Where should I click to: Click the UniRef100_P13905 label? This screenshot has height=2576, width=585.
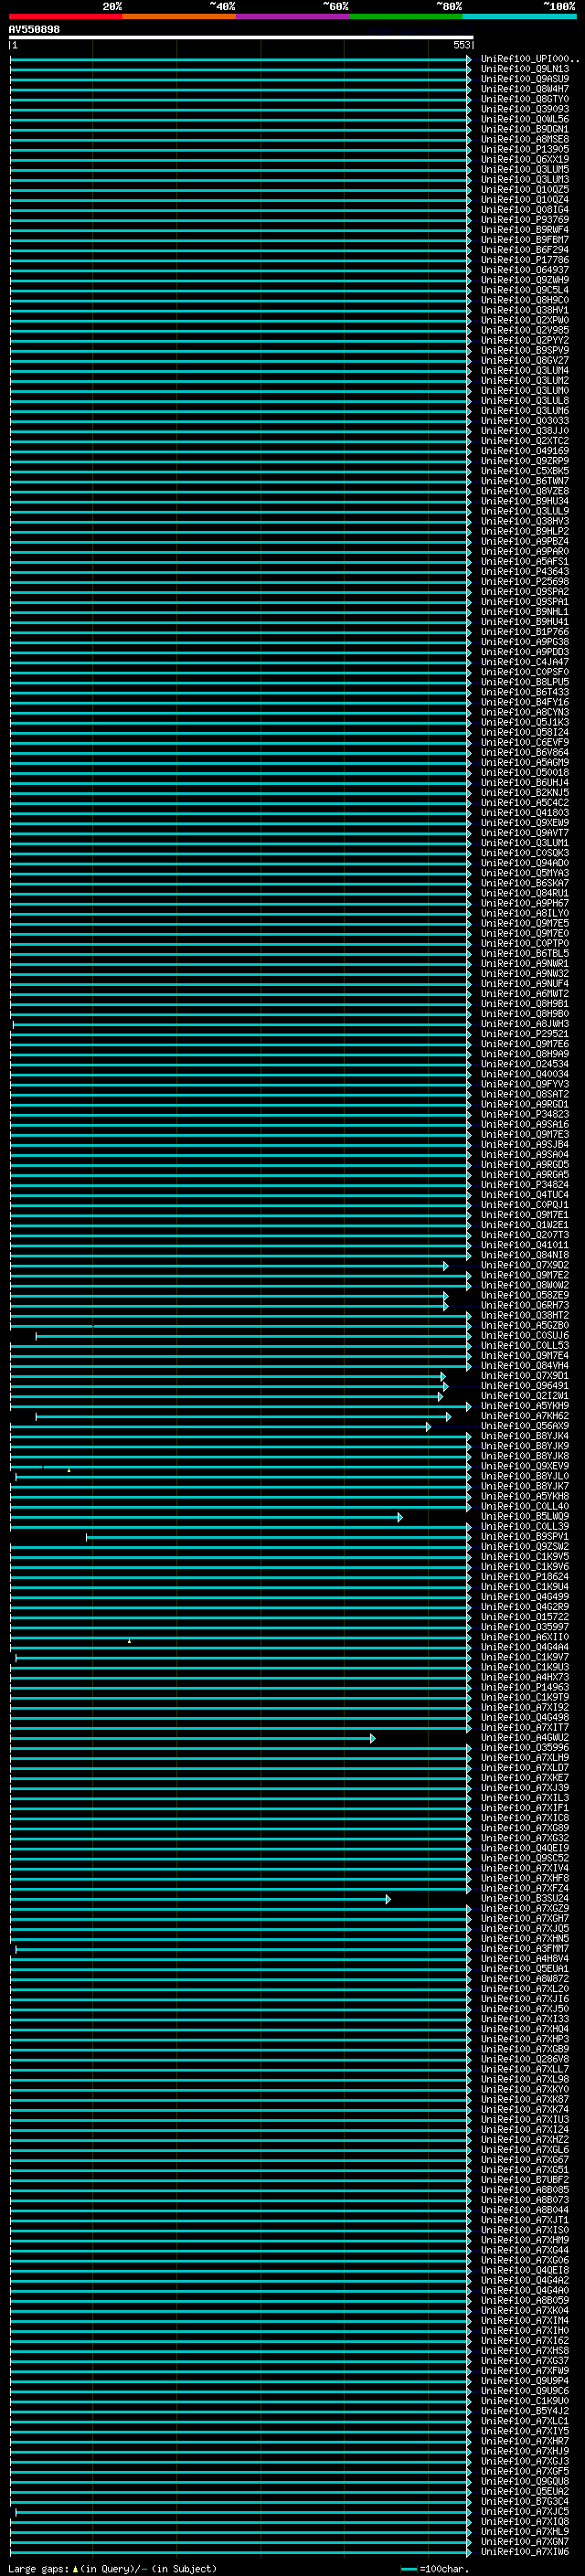tap(524, 150)
